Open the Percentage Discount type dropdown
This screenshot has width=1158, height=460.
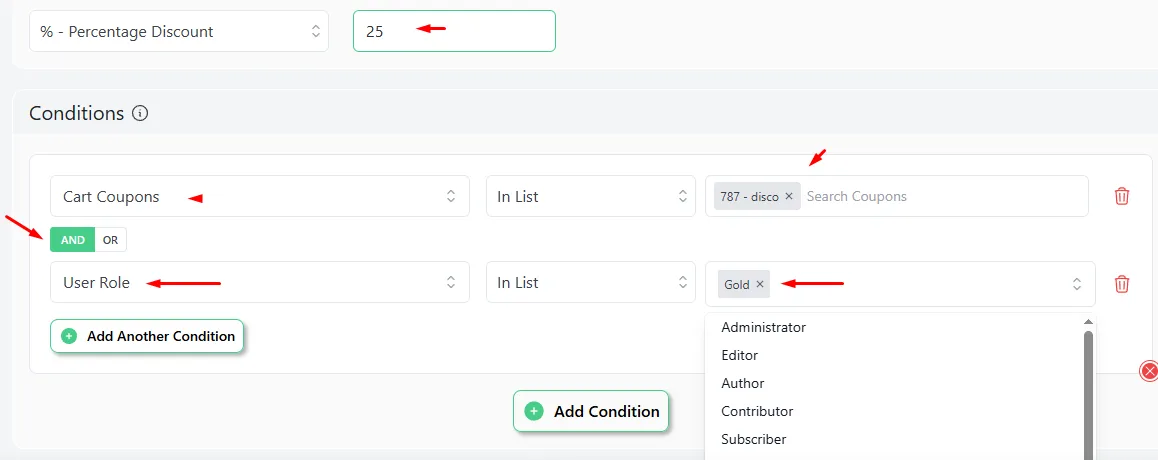(179, 32)
